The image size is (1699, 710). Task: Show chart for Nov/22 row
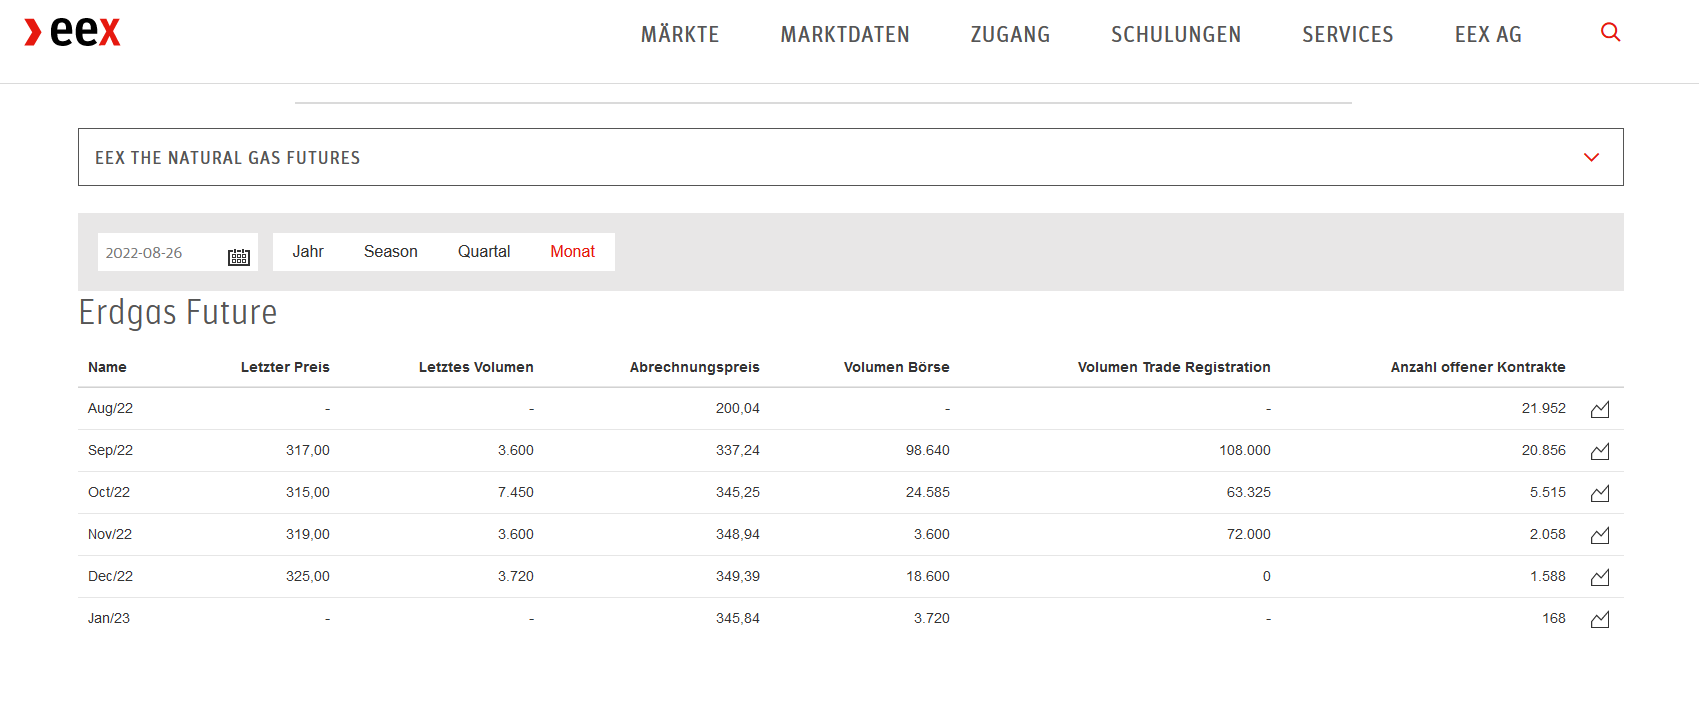click(1600, 535)
